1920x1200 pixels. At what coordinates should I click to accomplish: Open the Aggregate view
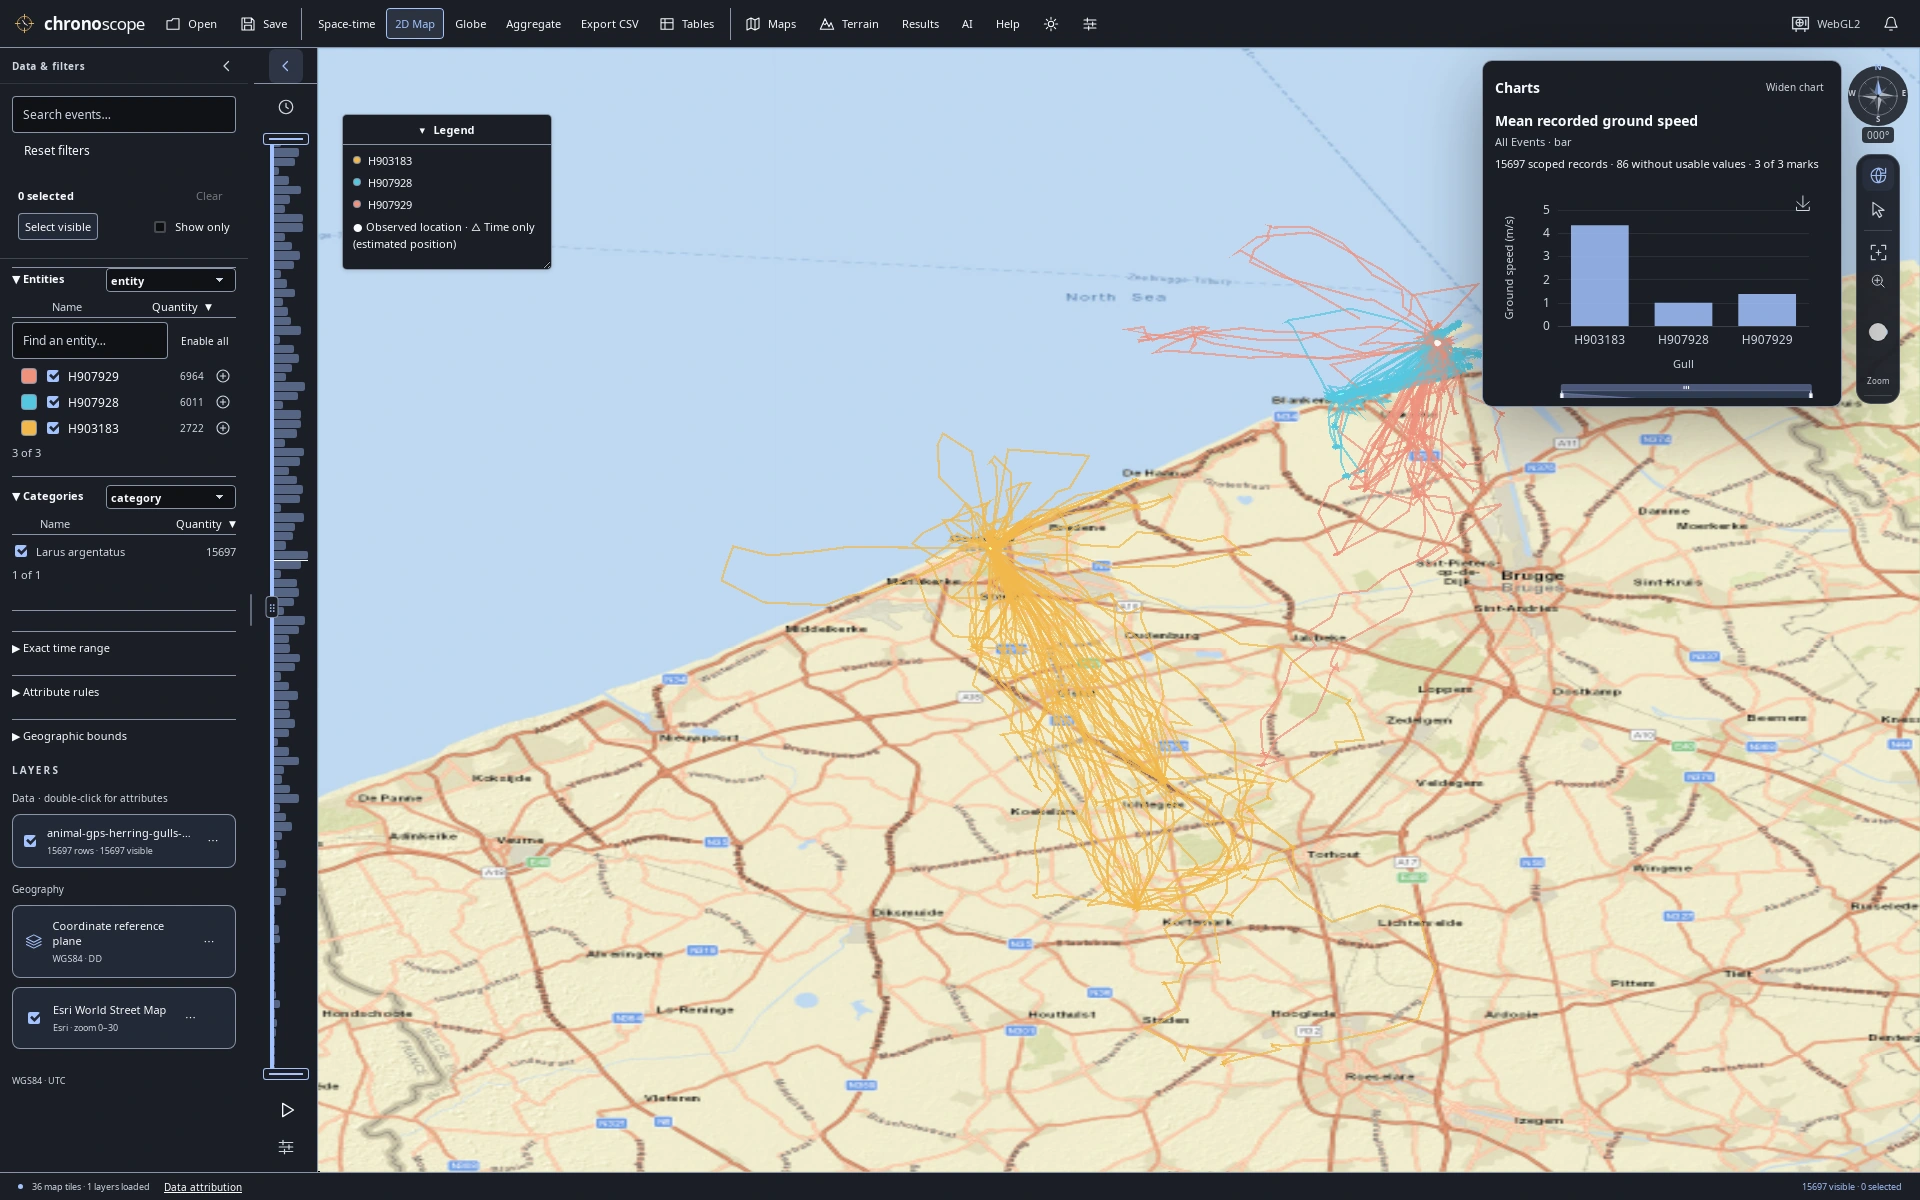(533, 24)
